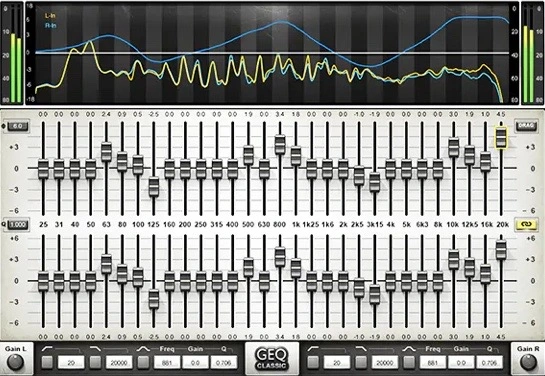The image size is (545, 376).
Task: Enable the right channel high-pass filter
Action: pos(313,362)
